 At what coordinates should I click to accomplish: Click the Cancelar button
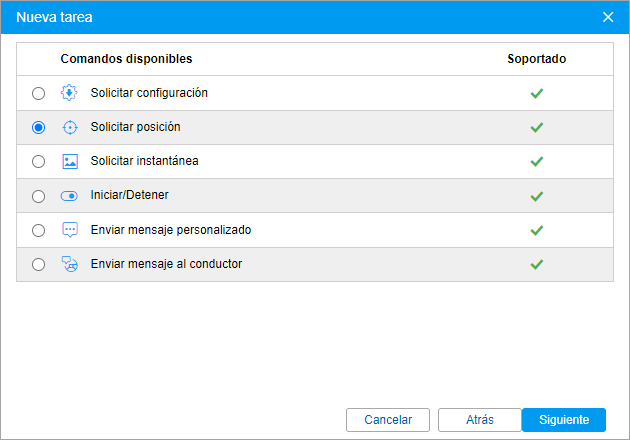[x=388, y=420]
